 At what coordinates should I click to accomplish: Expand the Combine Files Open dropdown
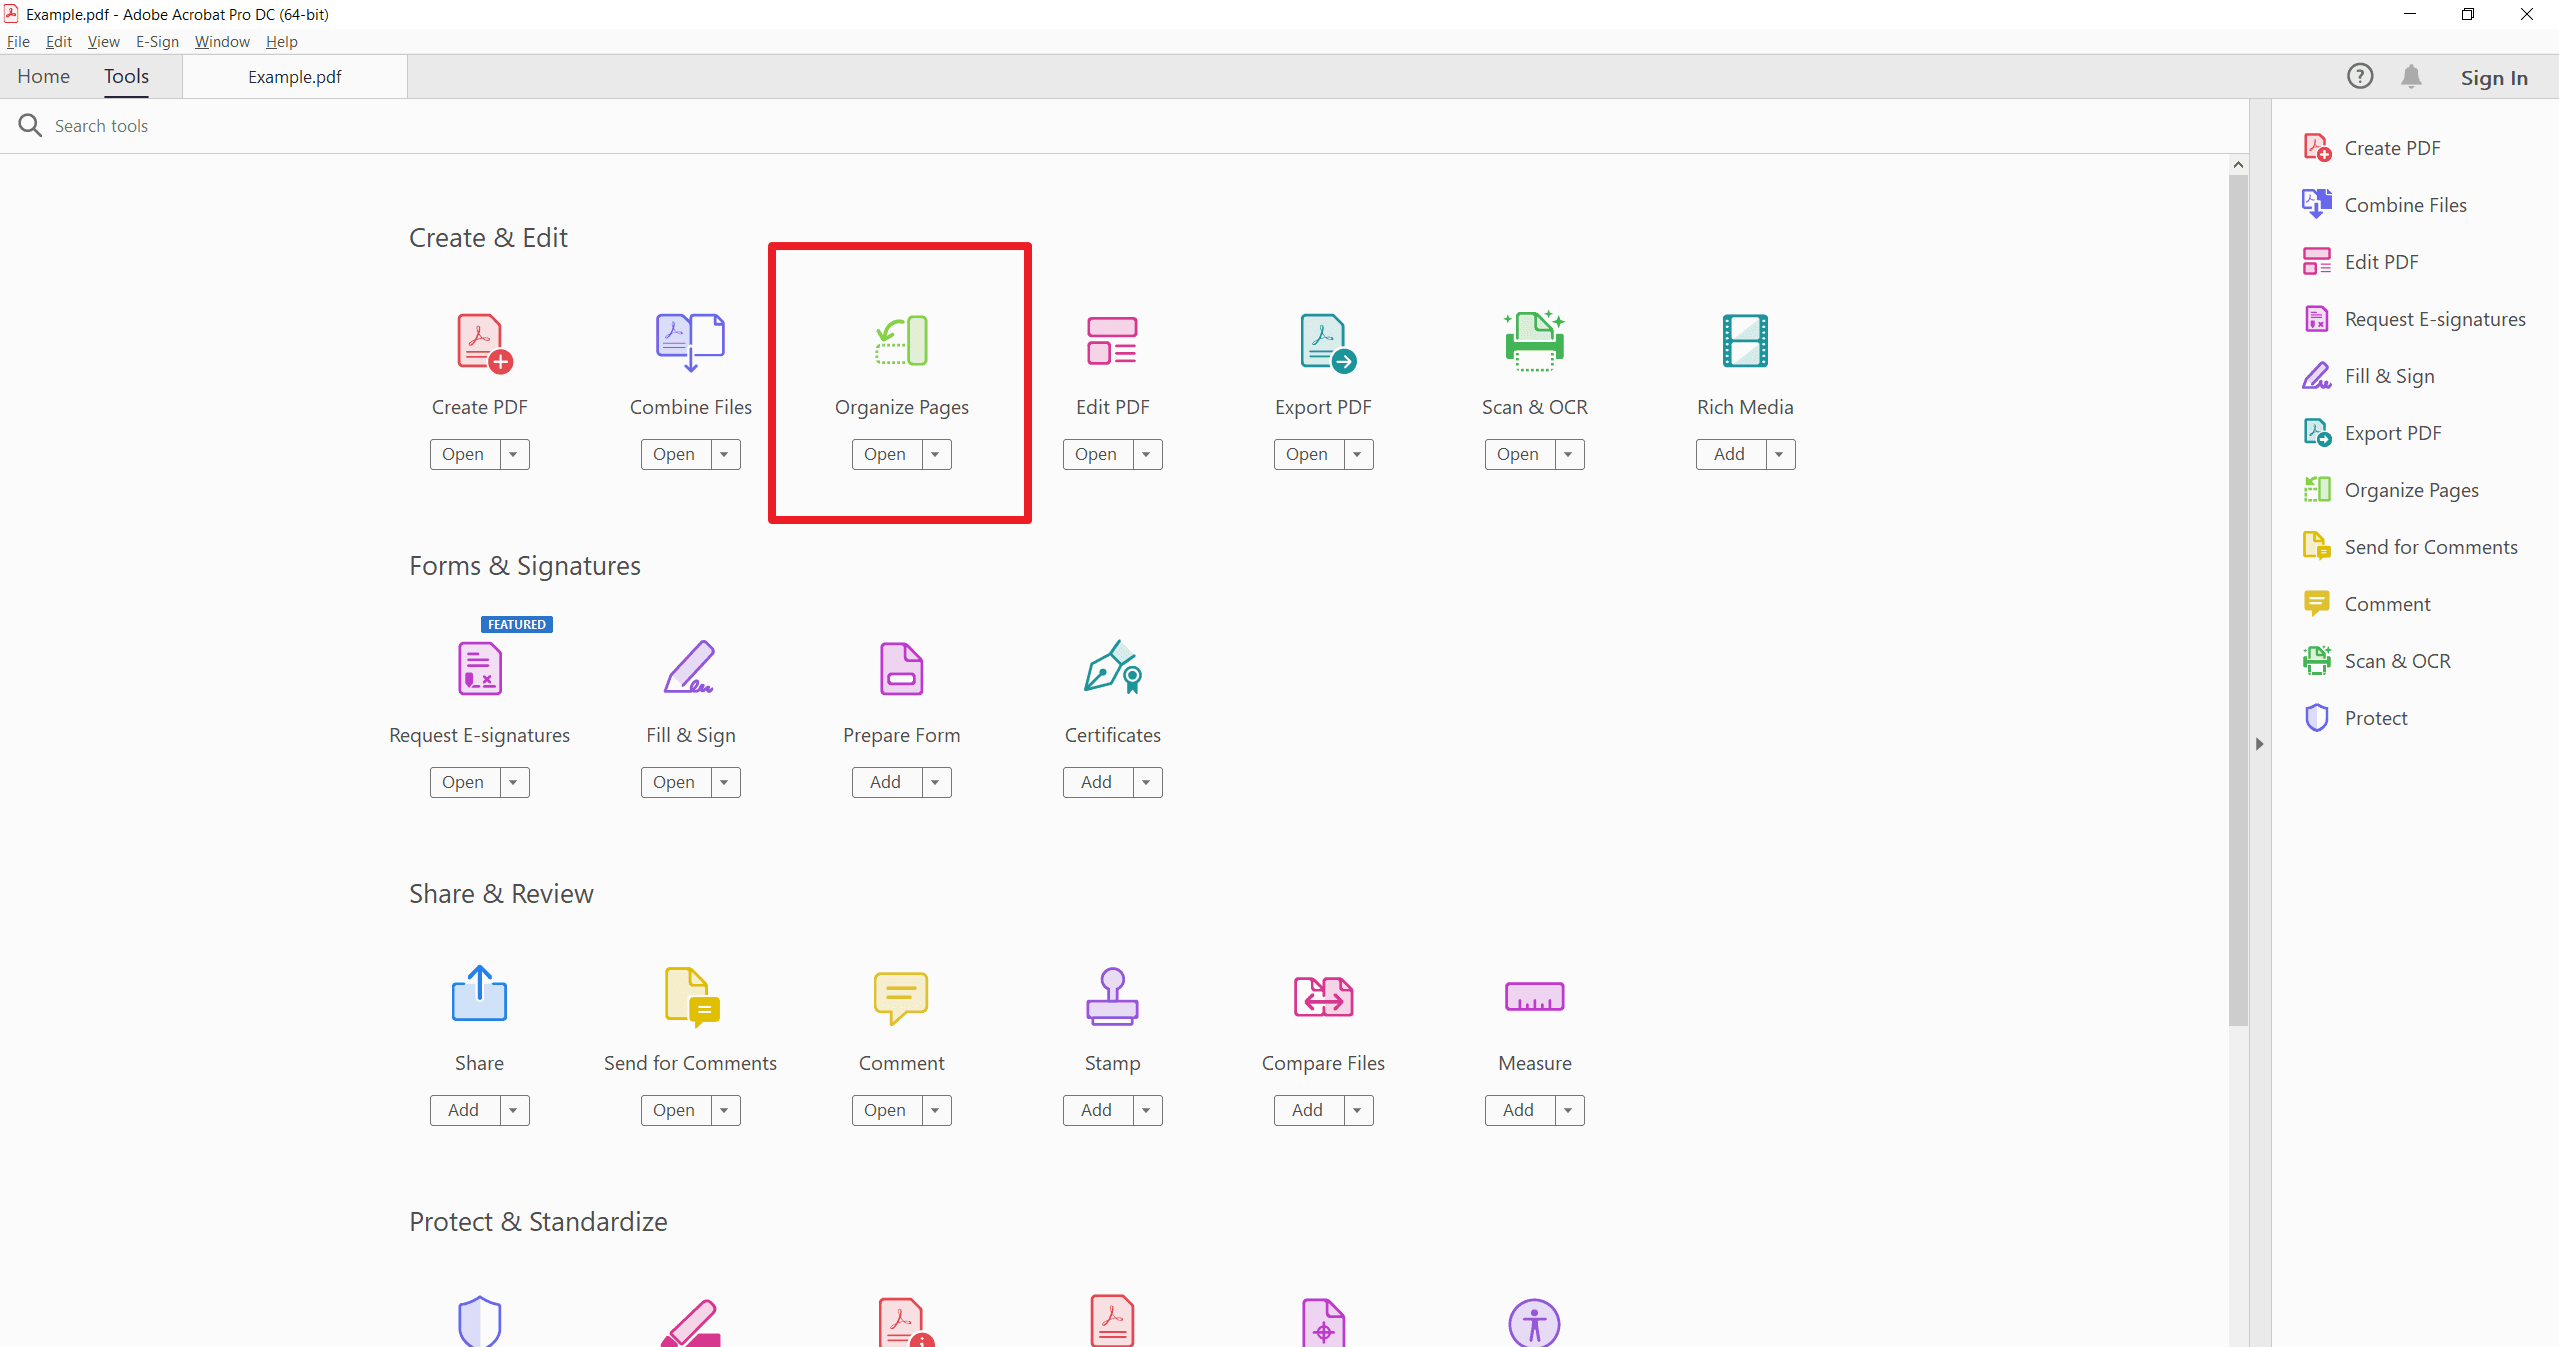tap(723, 454)
